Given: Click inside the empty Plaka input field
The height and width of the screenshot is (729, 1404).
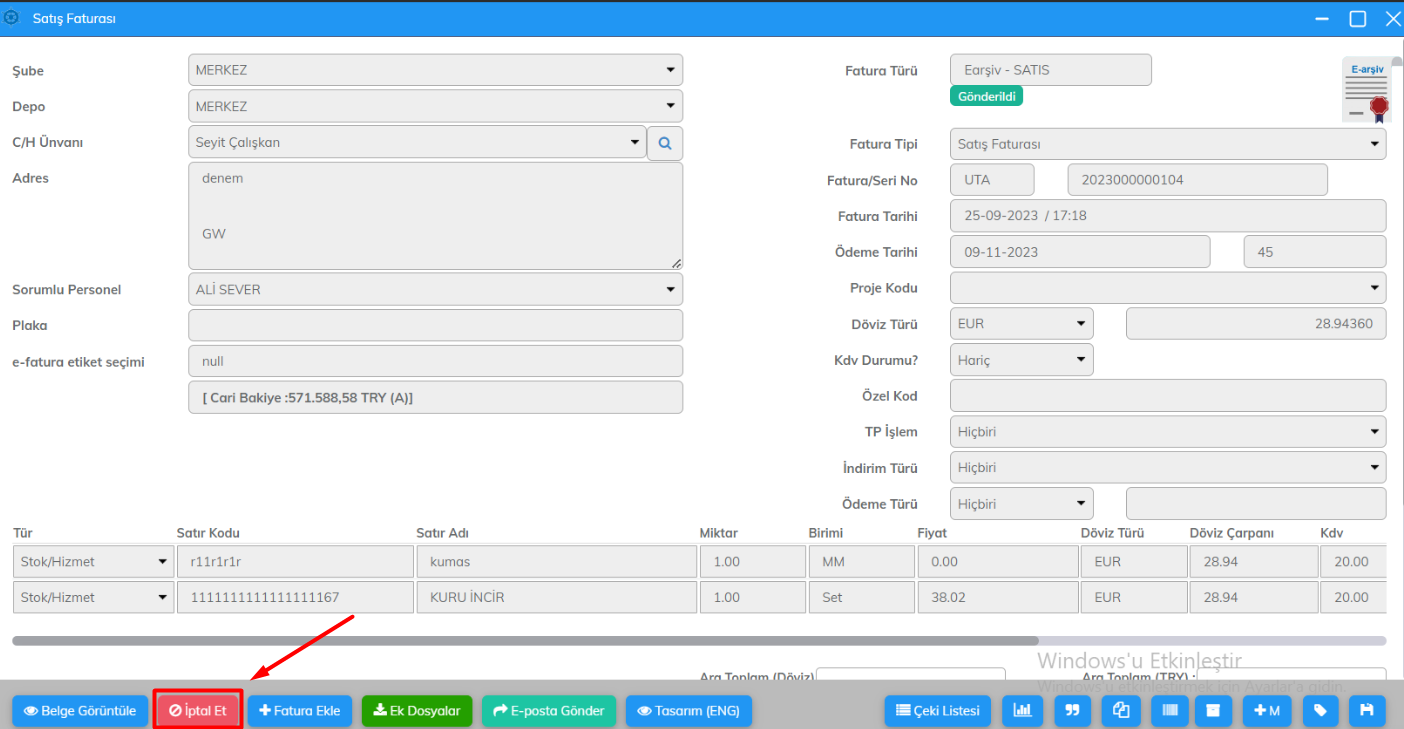Looking at the screenshot, I should pyautogui.click(x=435, y=325).
